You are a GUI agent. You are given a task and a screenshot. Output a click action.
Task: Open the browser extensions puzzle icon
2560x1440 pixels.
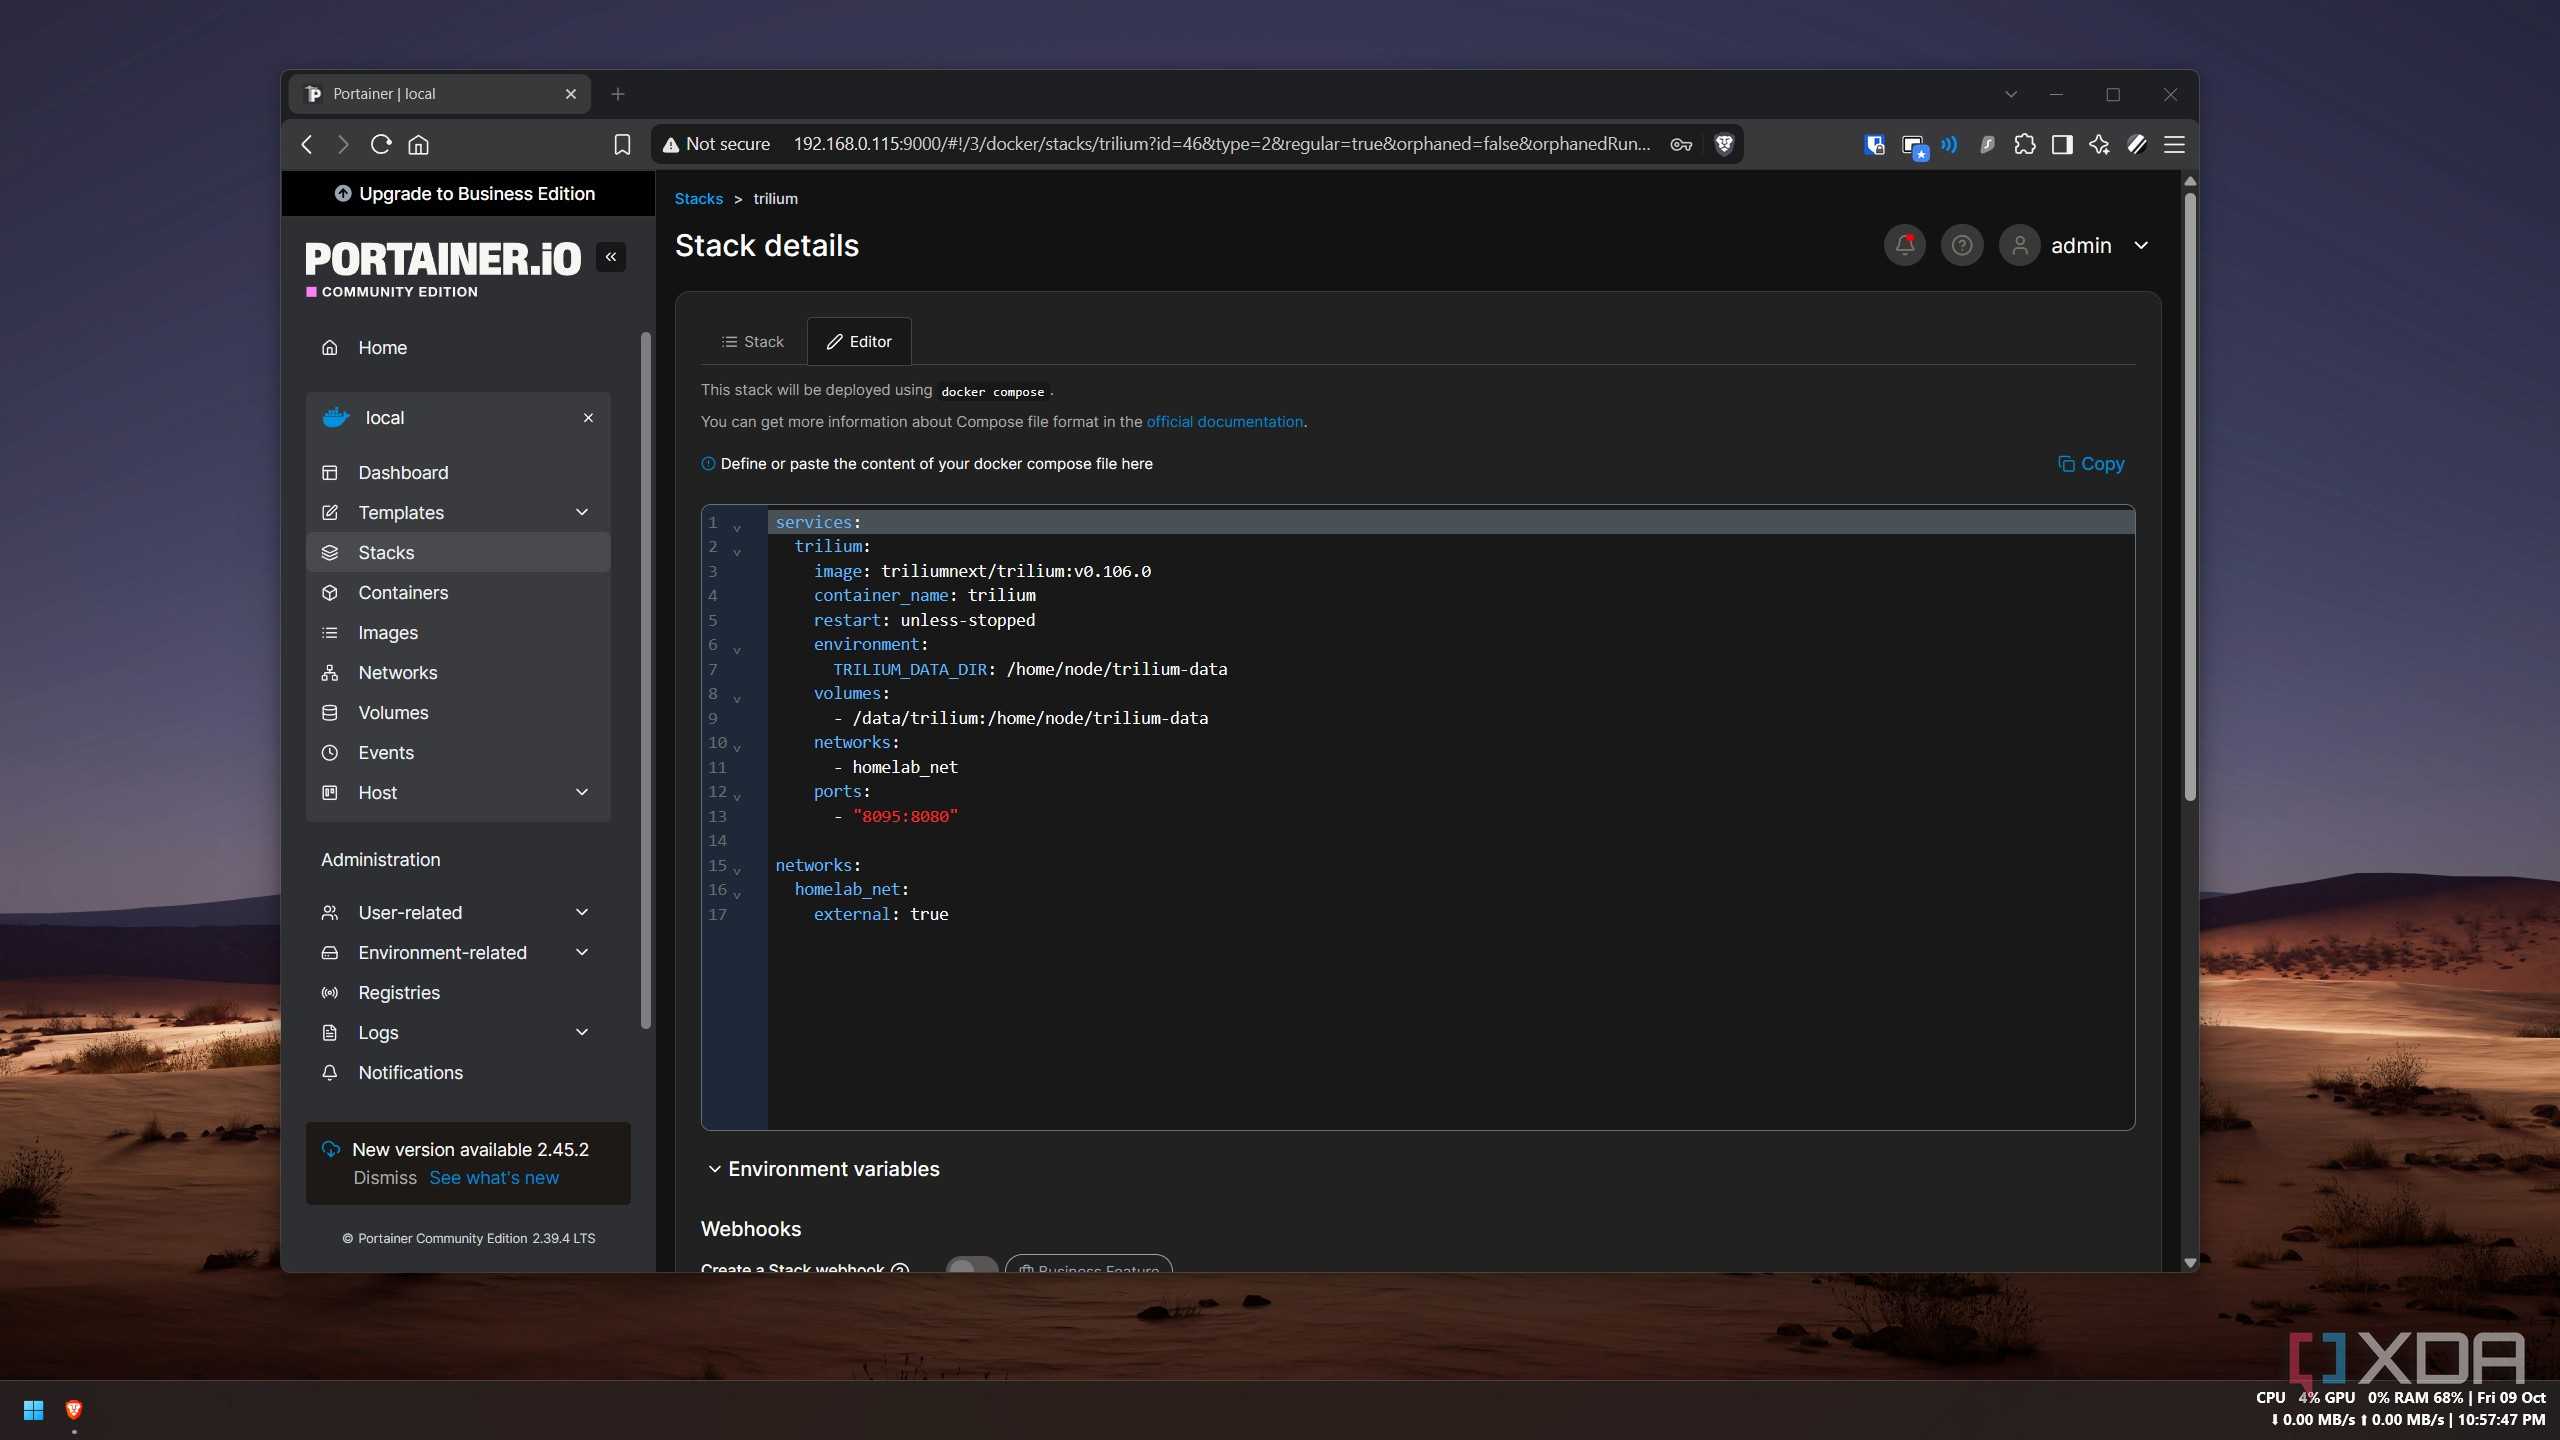click(x=2024, y=144)
